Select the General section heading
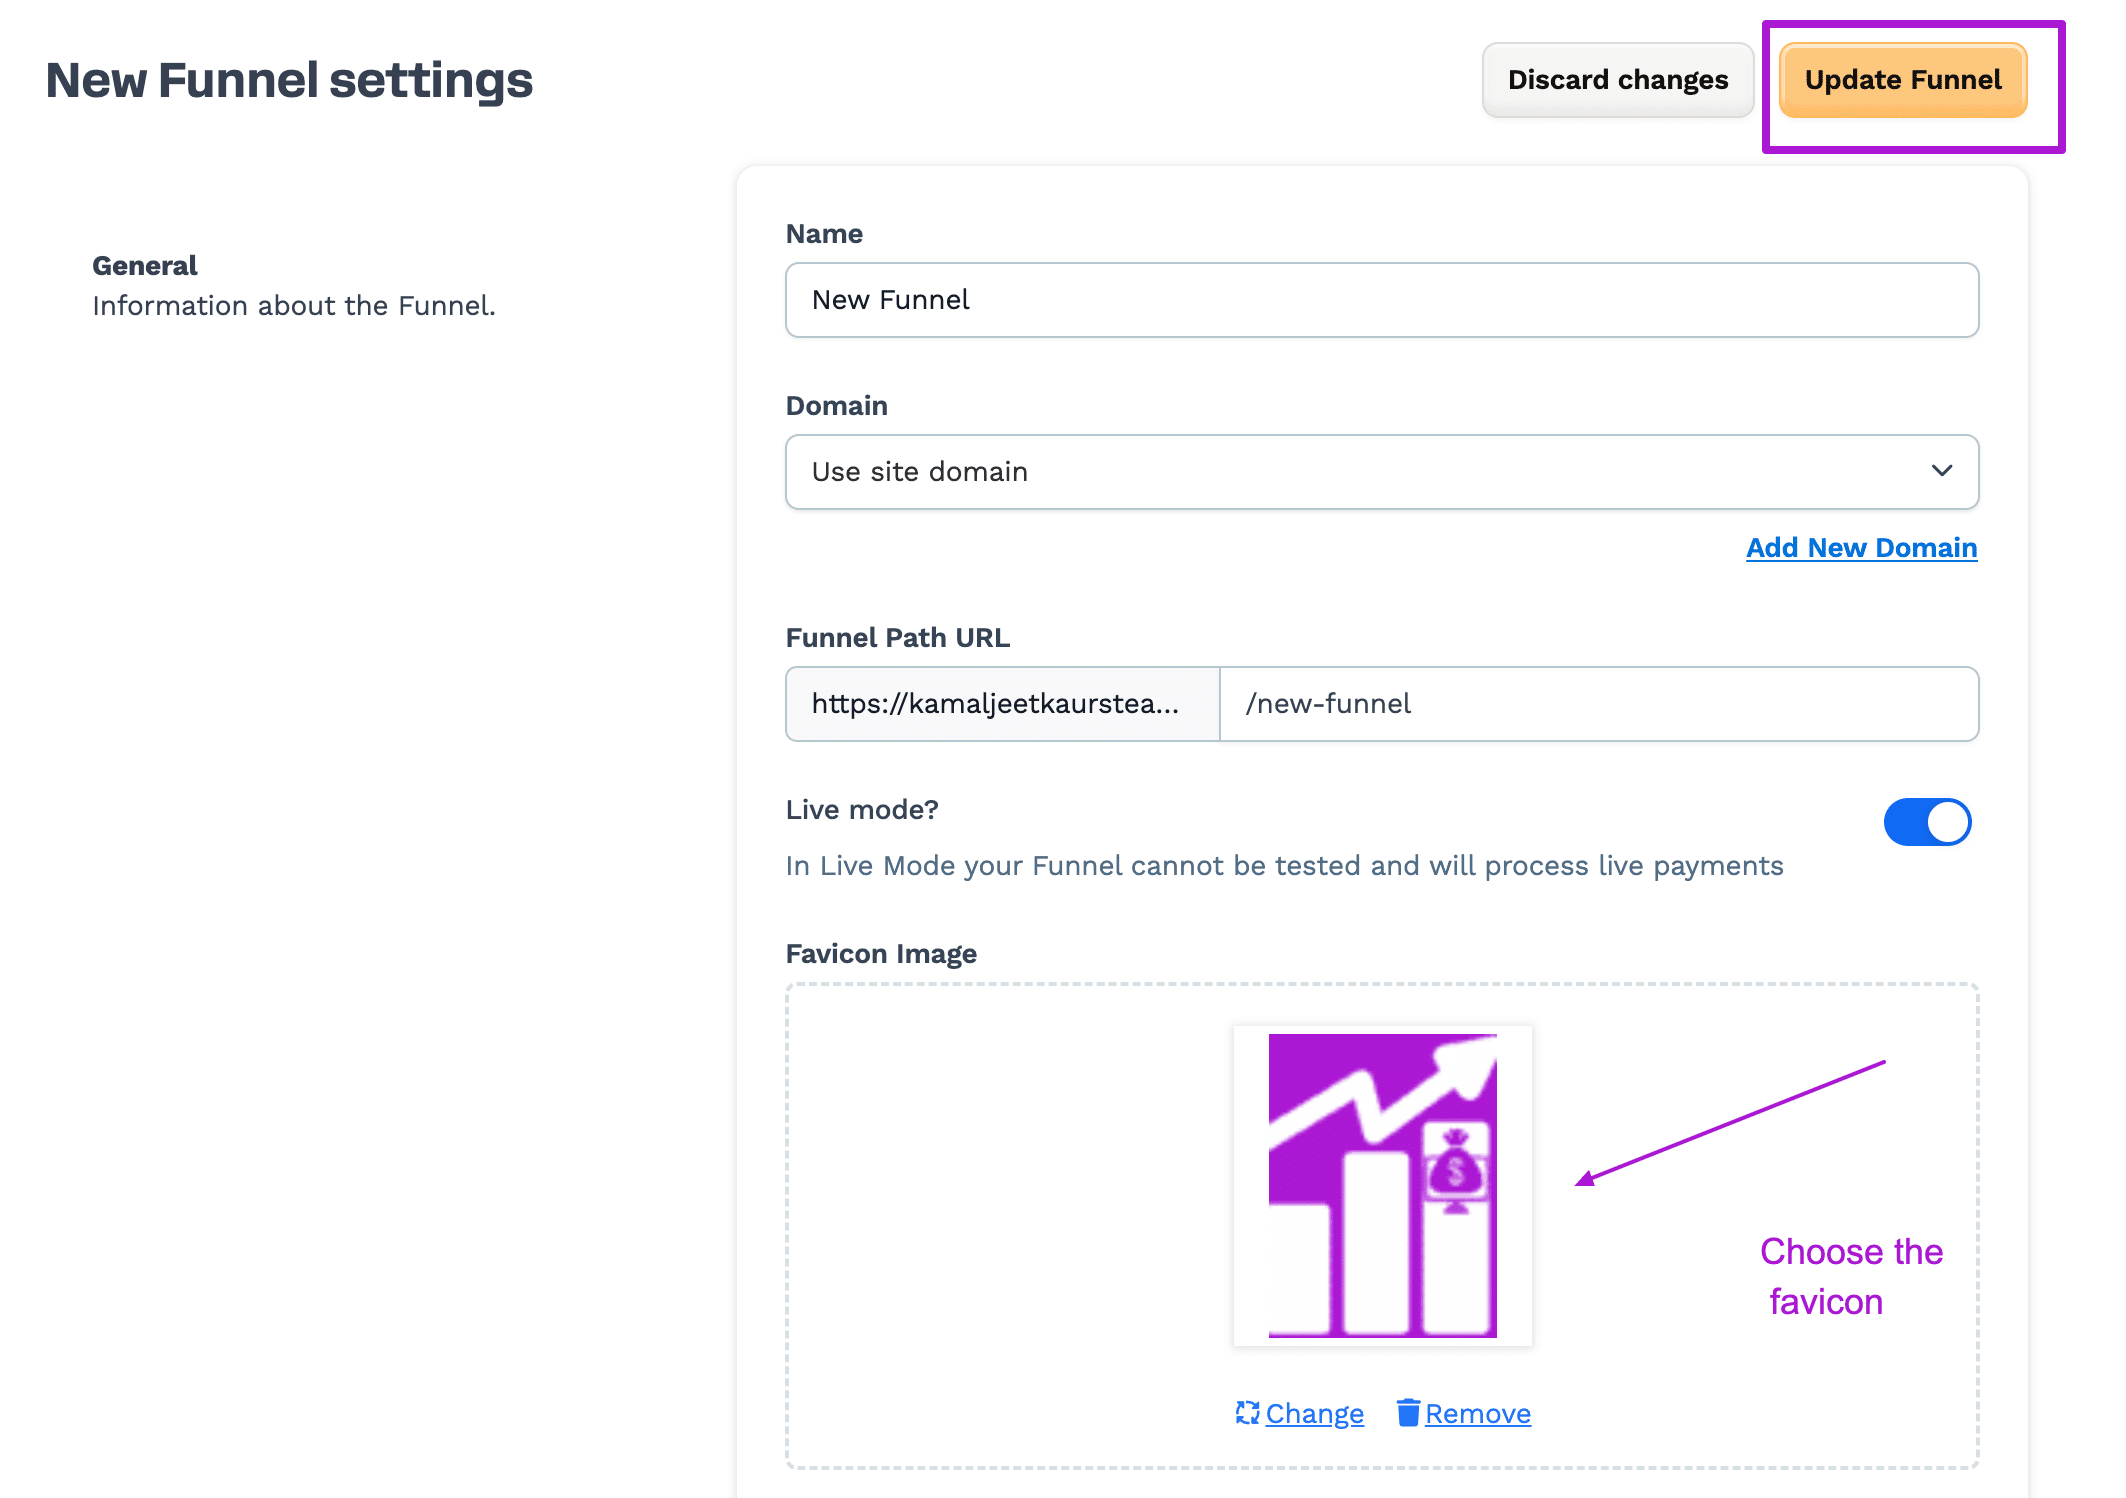2126x1498 pixels. [145, 266]
